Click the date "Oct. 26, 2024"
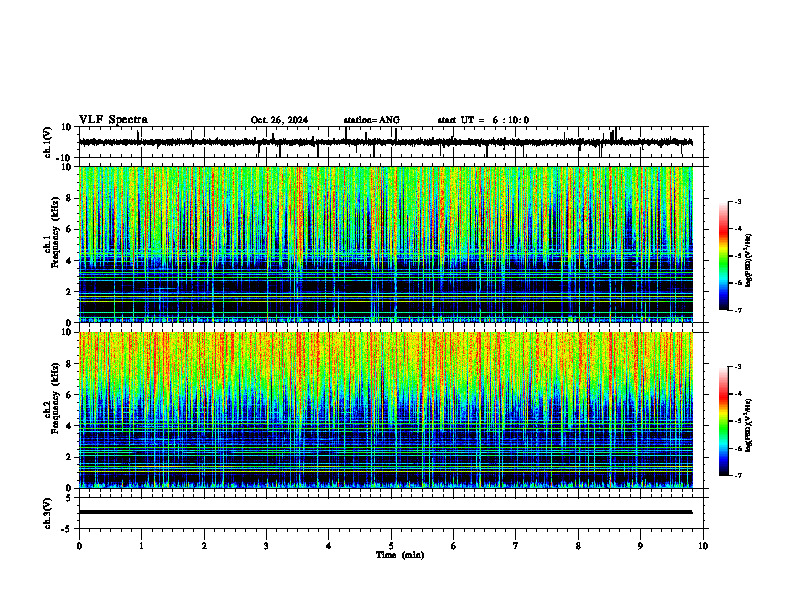This screenshot has width=792, height=612. [279, 120]
